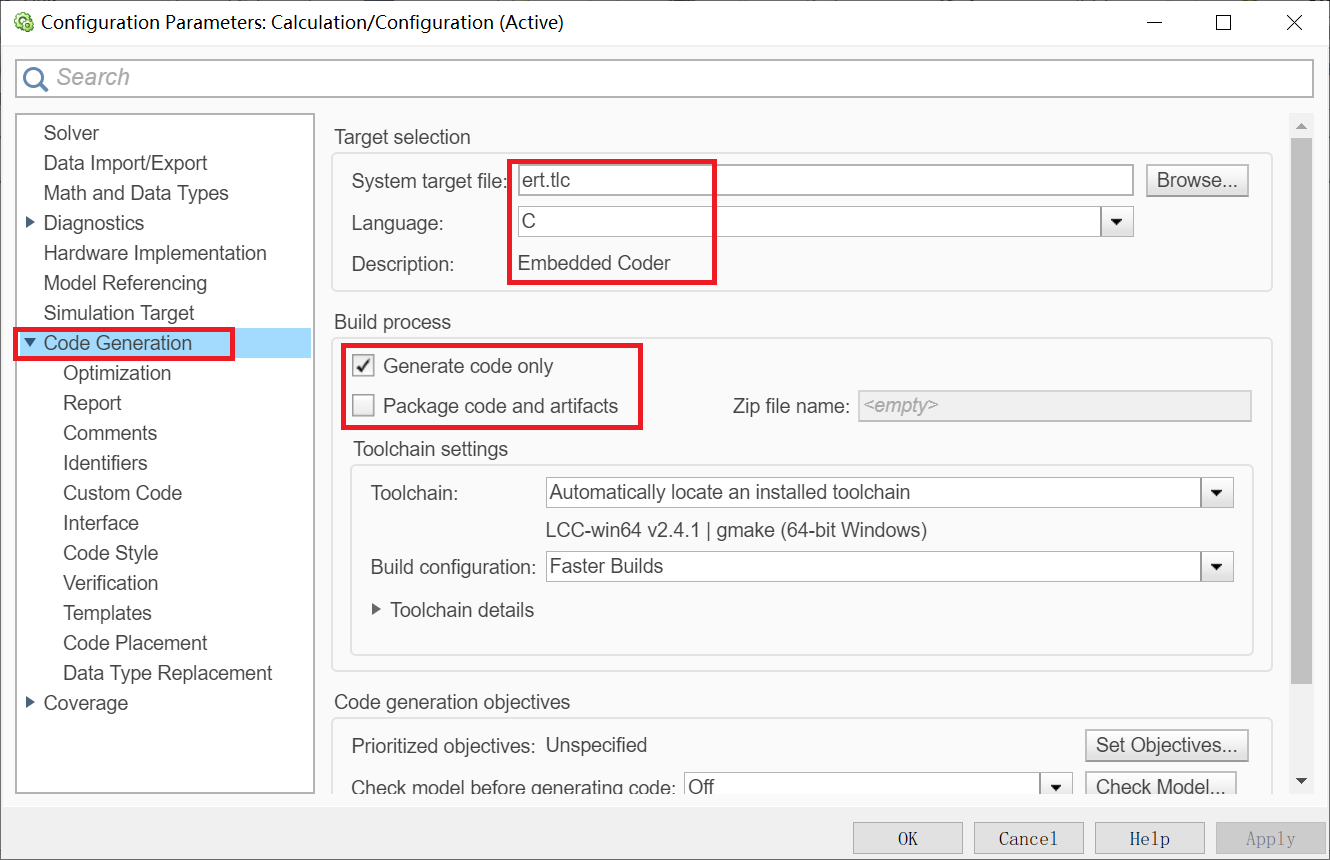
Task: Open the Identifiers subpage
Action: click(x=105, y=463)
